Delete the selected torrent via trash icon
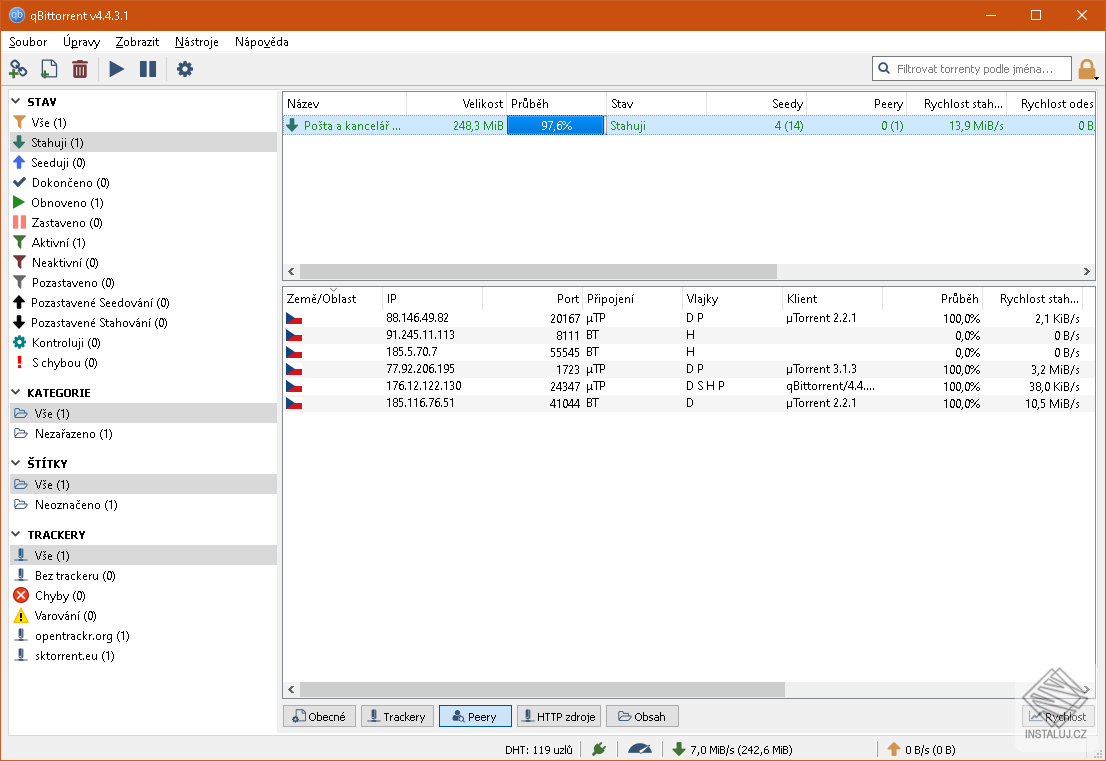This screenshot has height=761, width=1106. (x=80, y=68)
